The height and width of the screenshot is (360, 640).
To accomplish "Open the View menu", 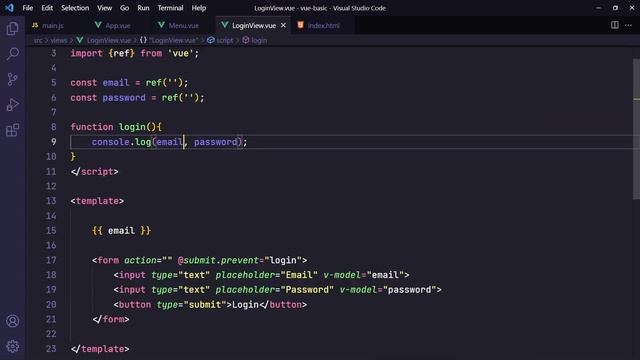I will [104, 8].
